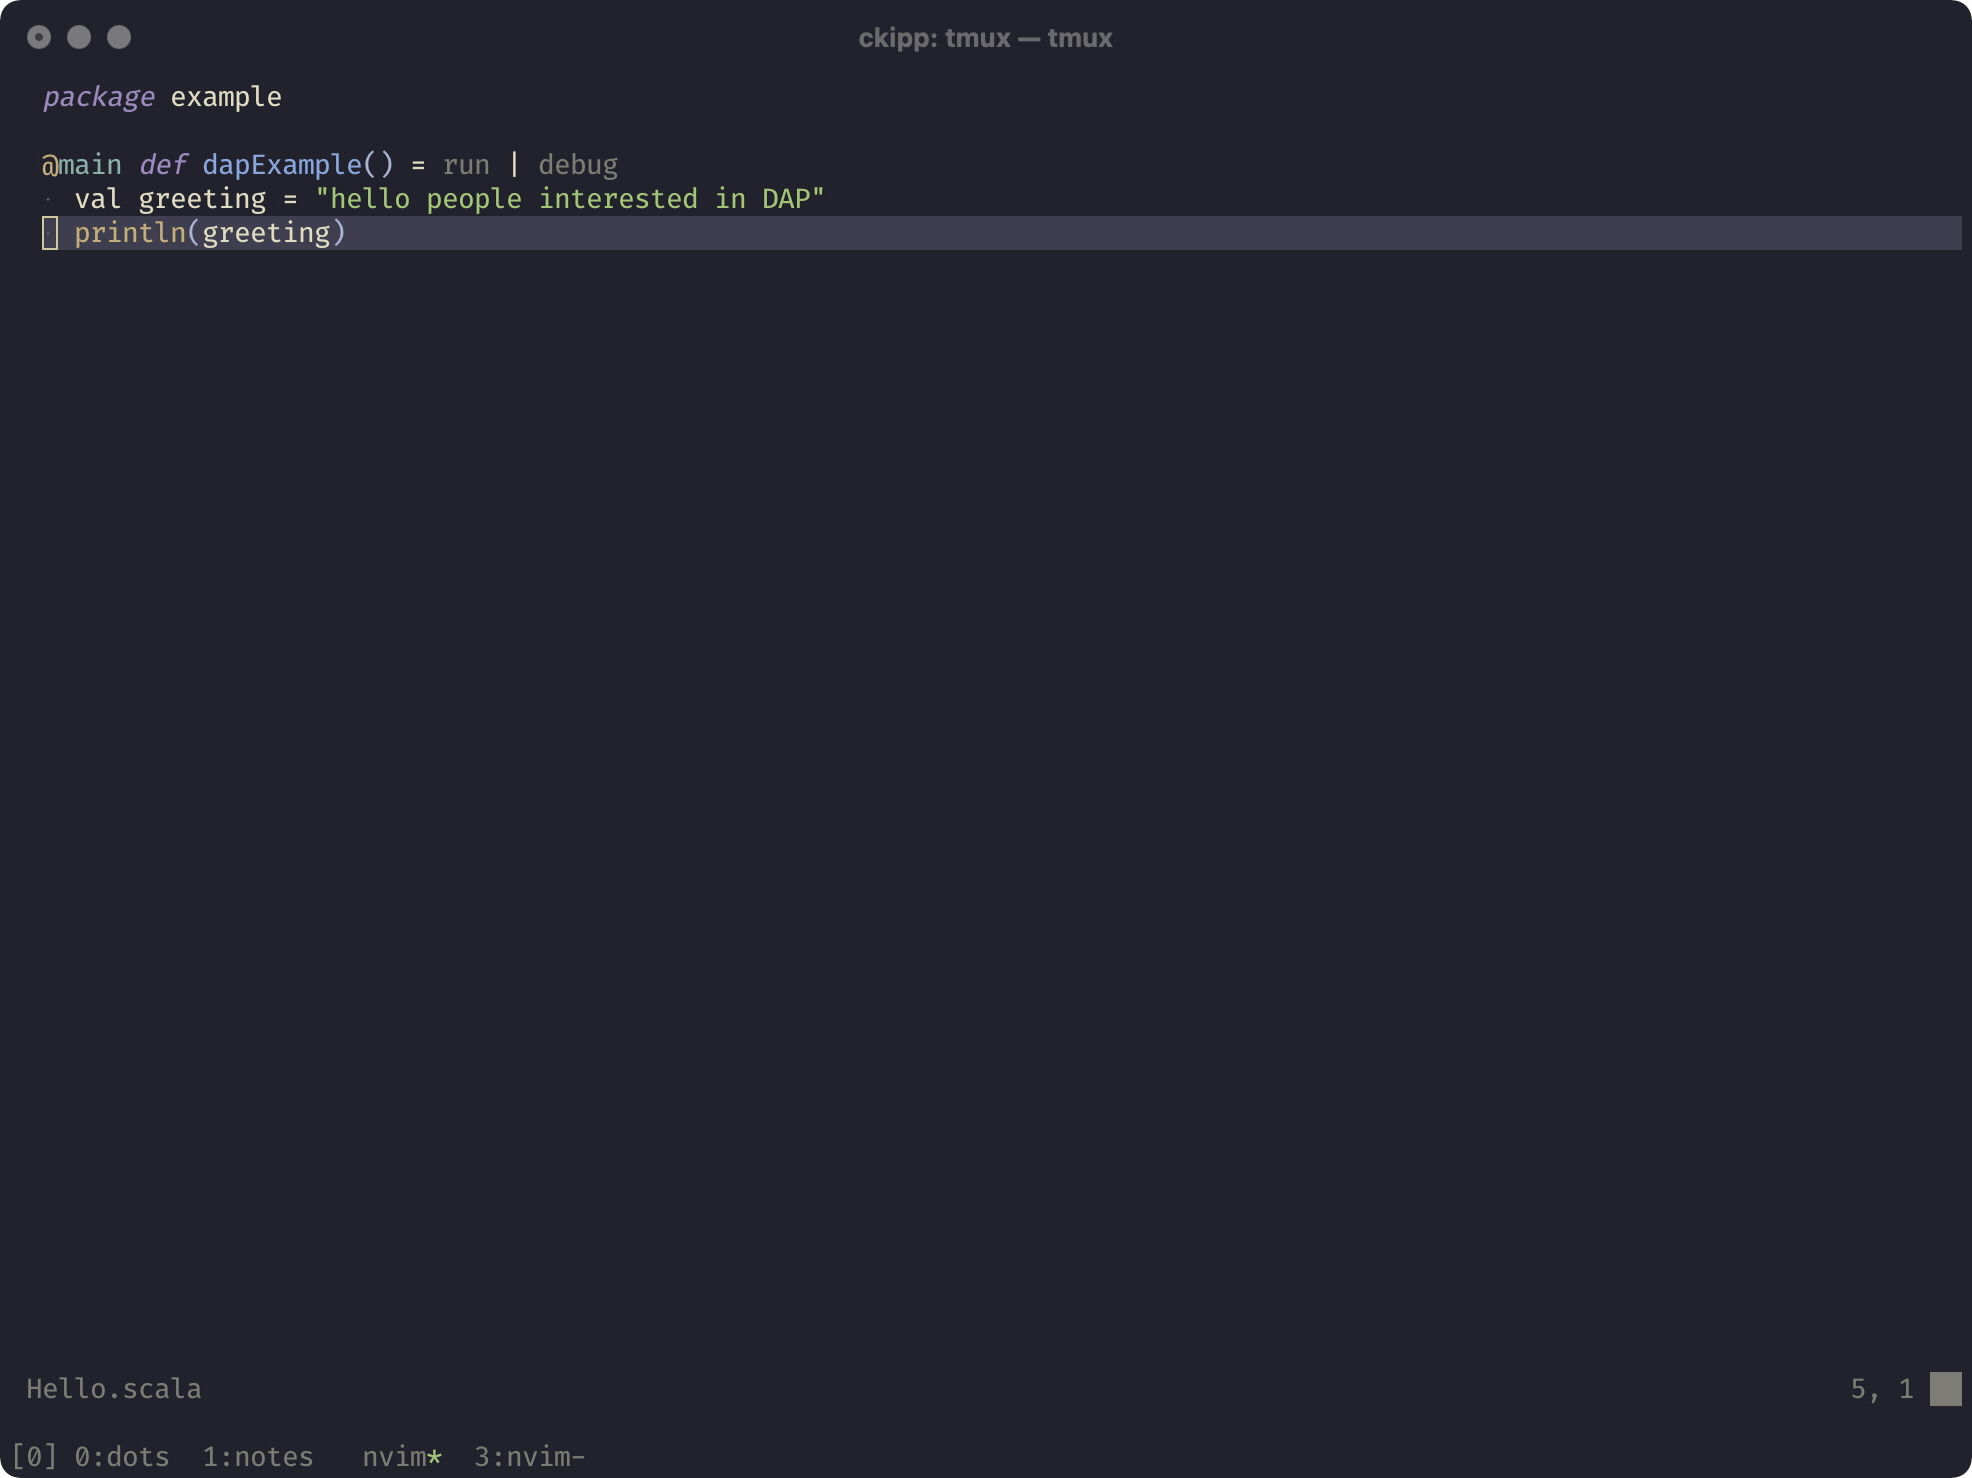1972x1478 pixels.
Task: Select the active nvim tmux window
Action: [x=400, y=1457]
